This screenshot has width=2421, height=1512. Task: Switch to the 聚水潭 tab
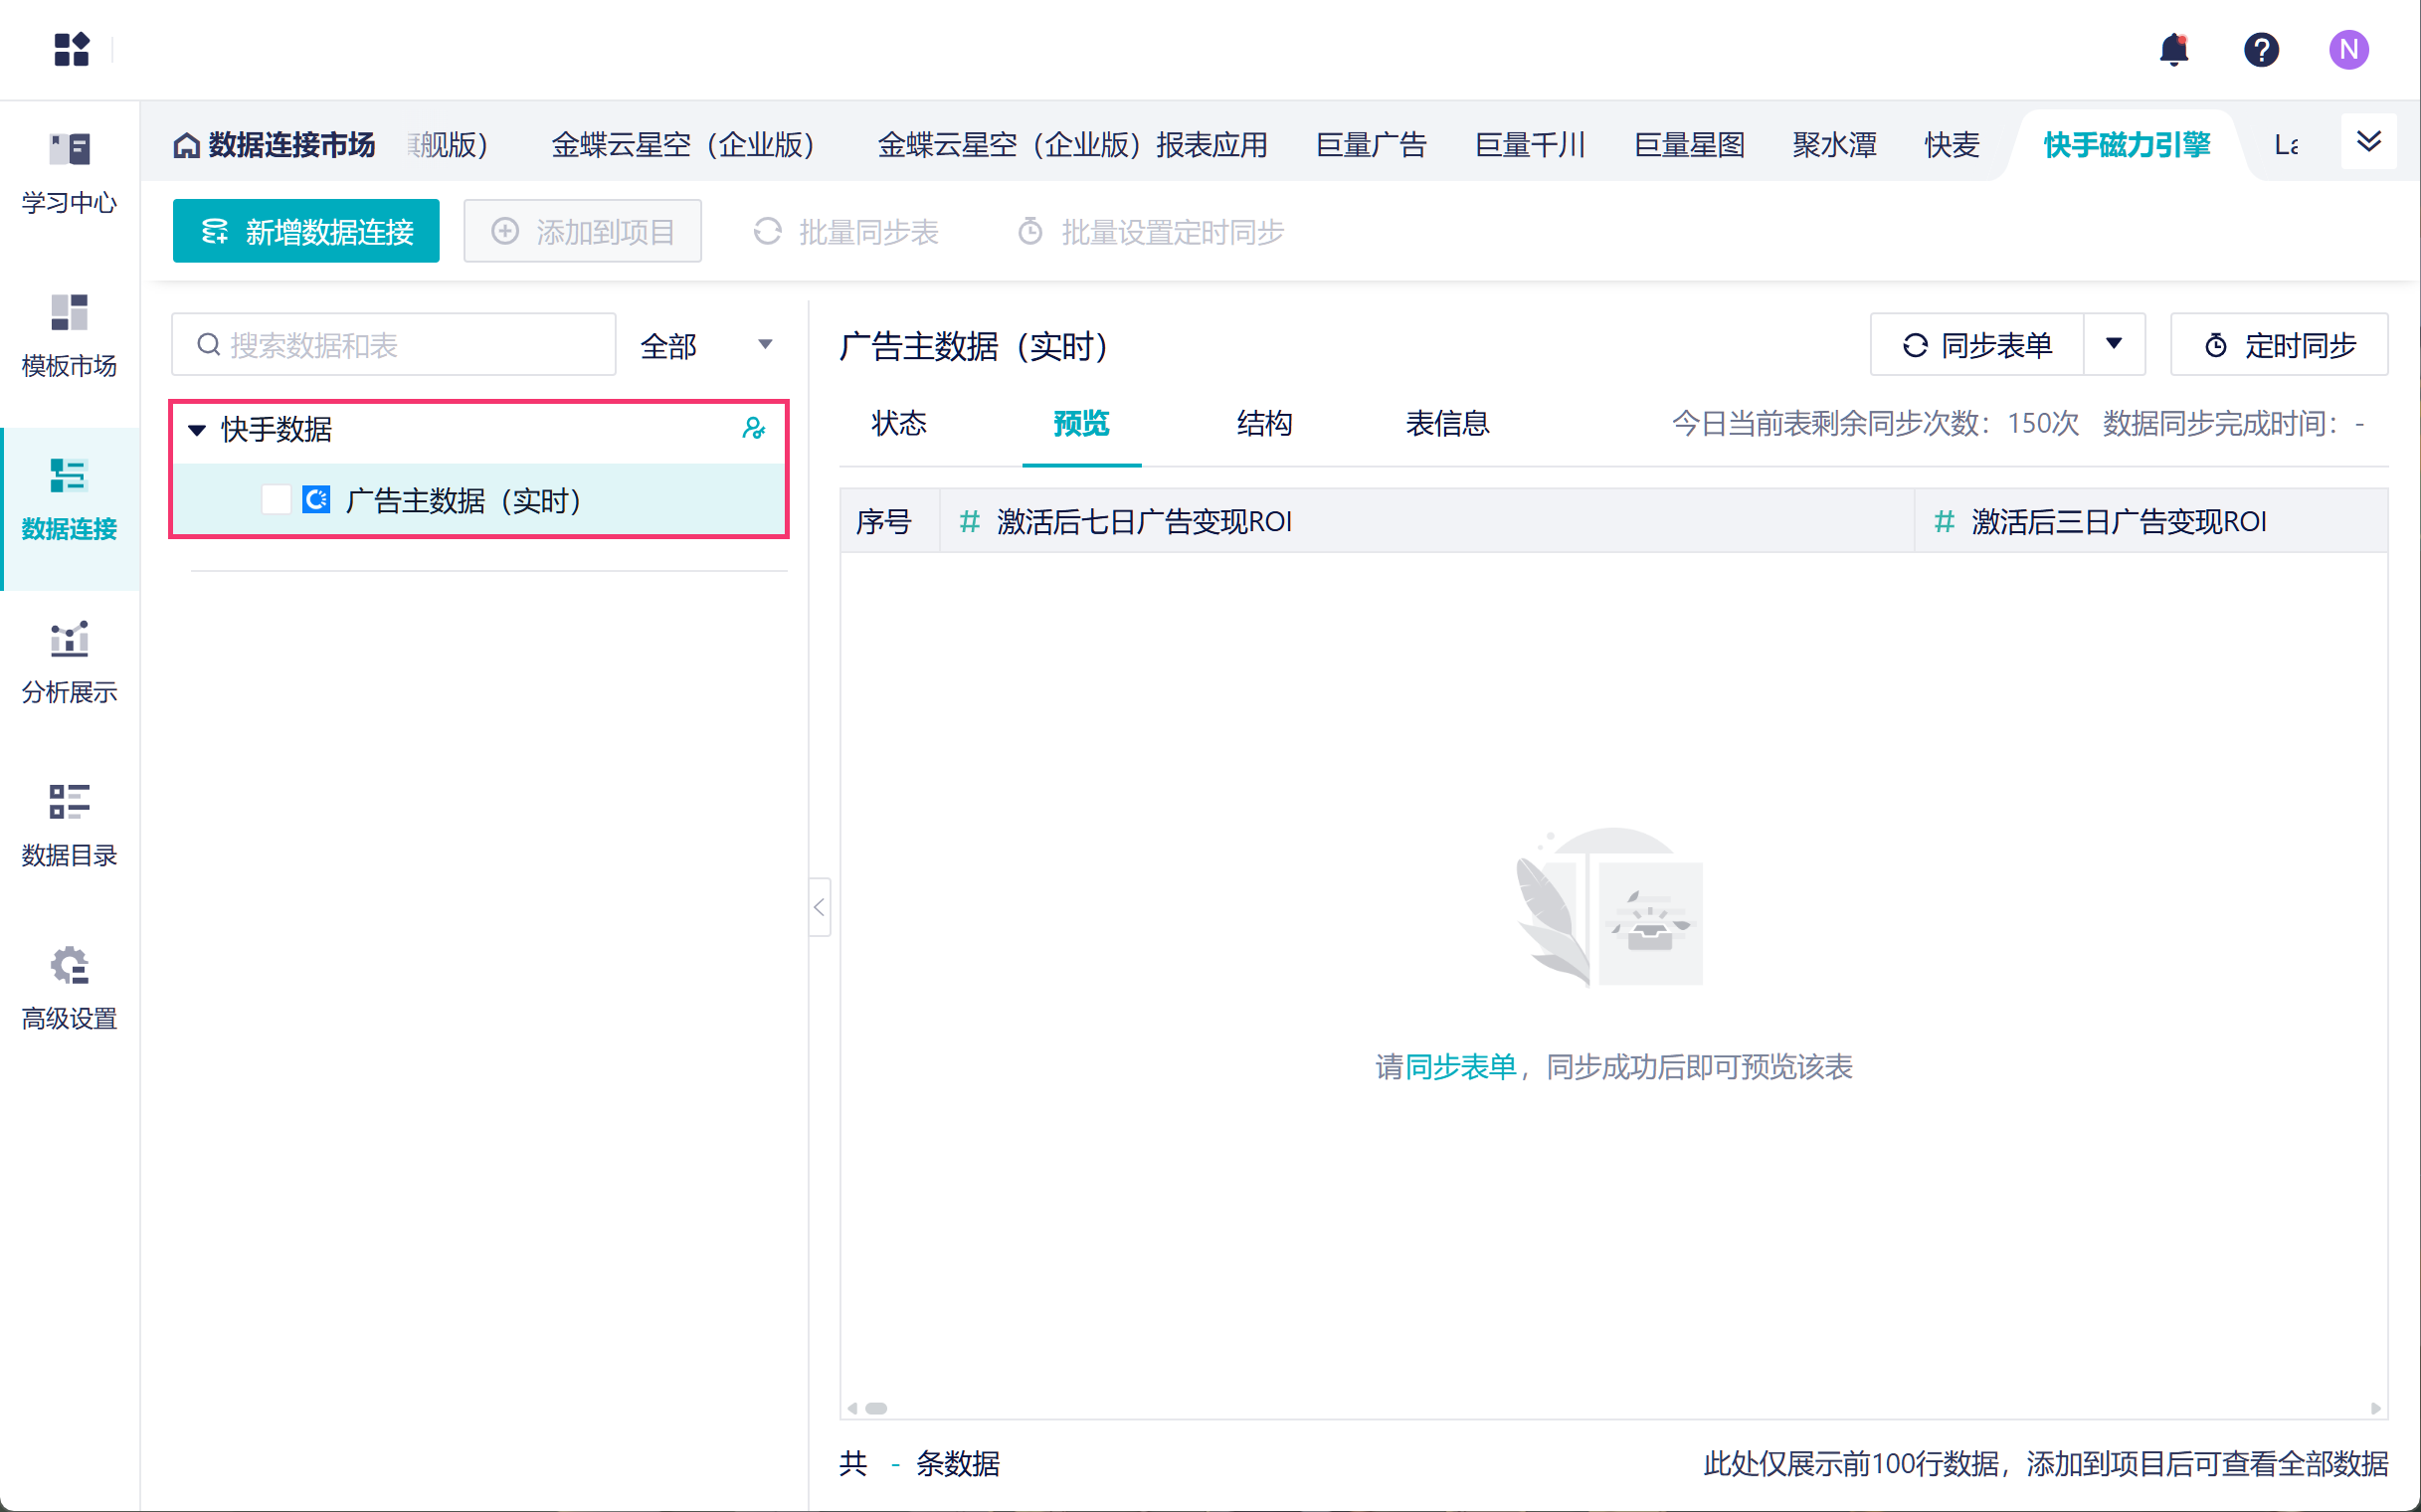coord(1834,145)
